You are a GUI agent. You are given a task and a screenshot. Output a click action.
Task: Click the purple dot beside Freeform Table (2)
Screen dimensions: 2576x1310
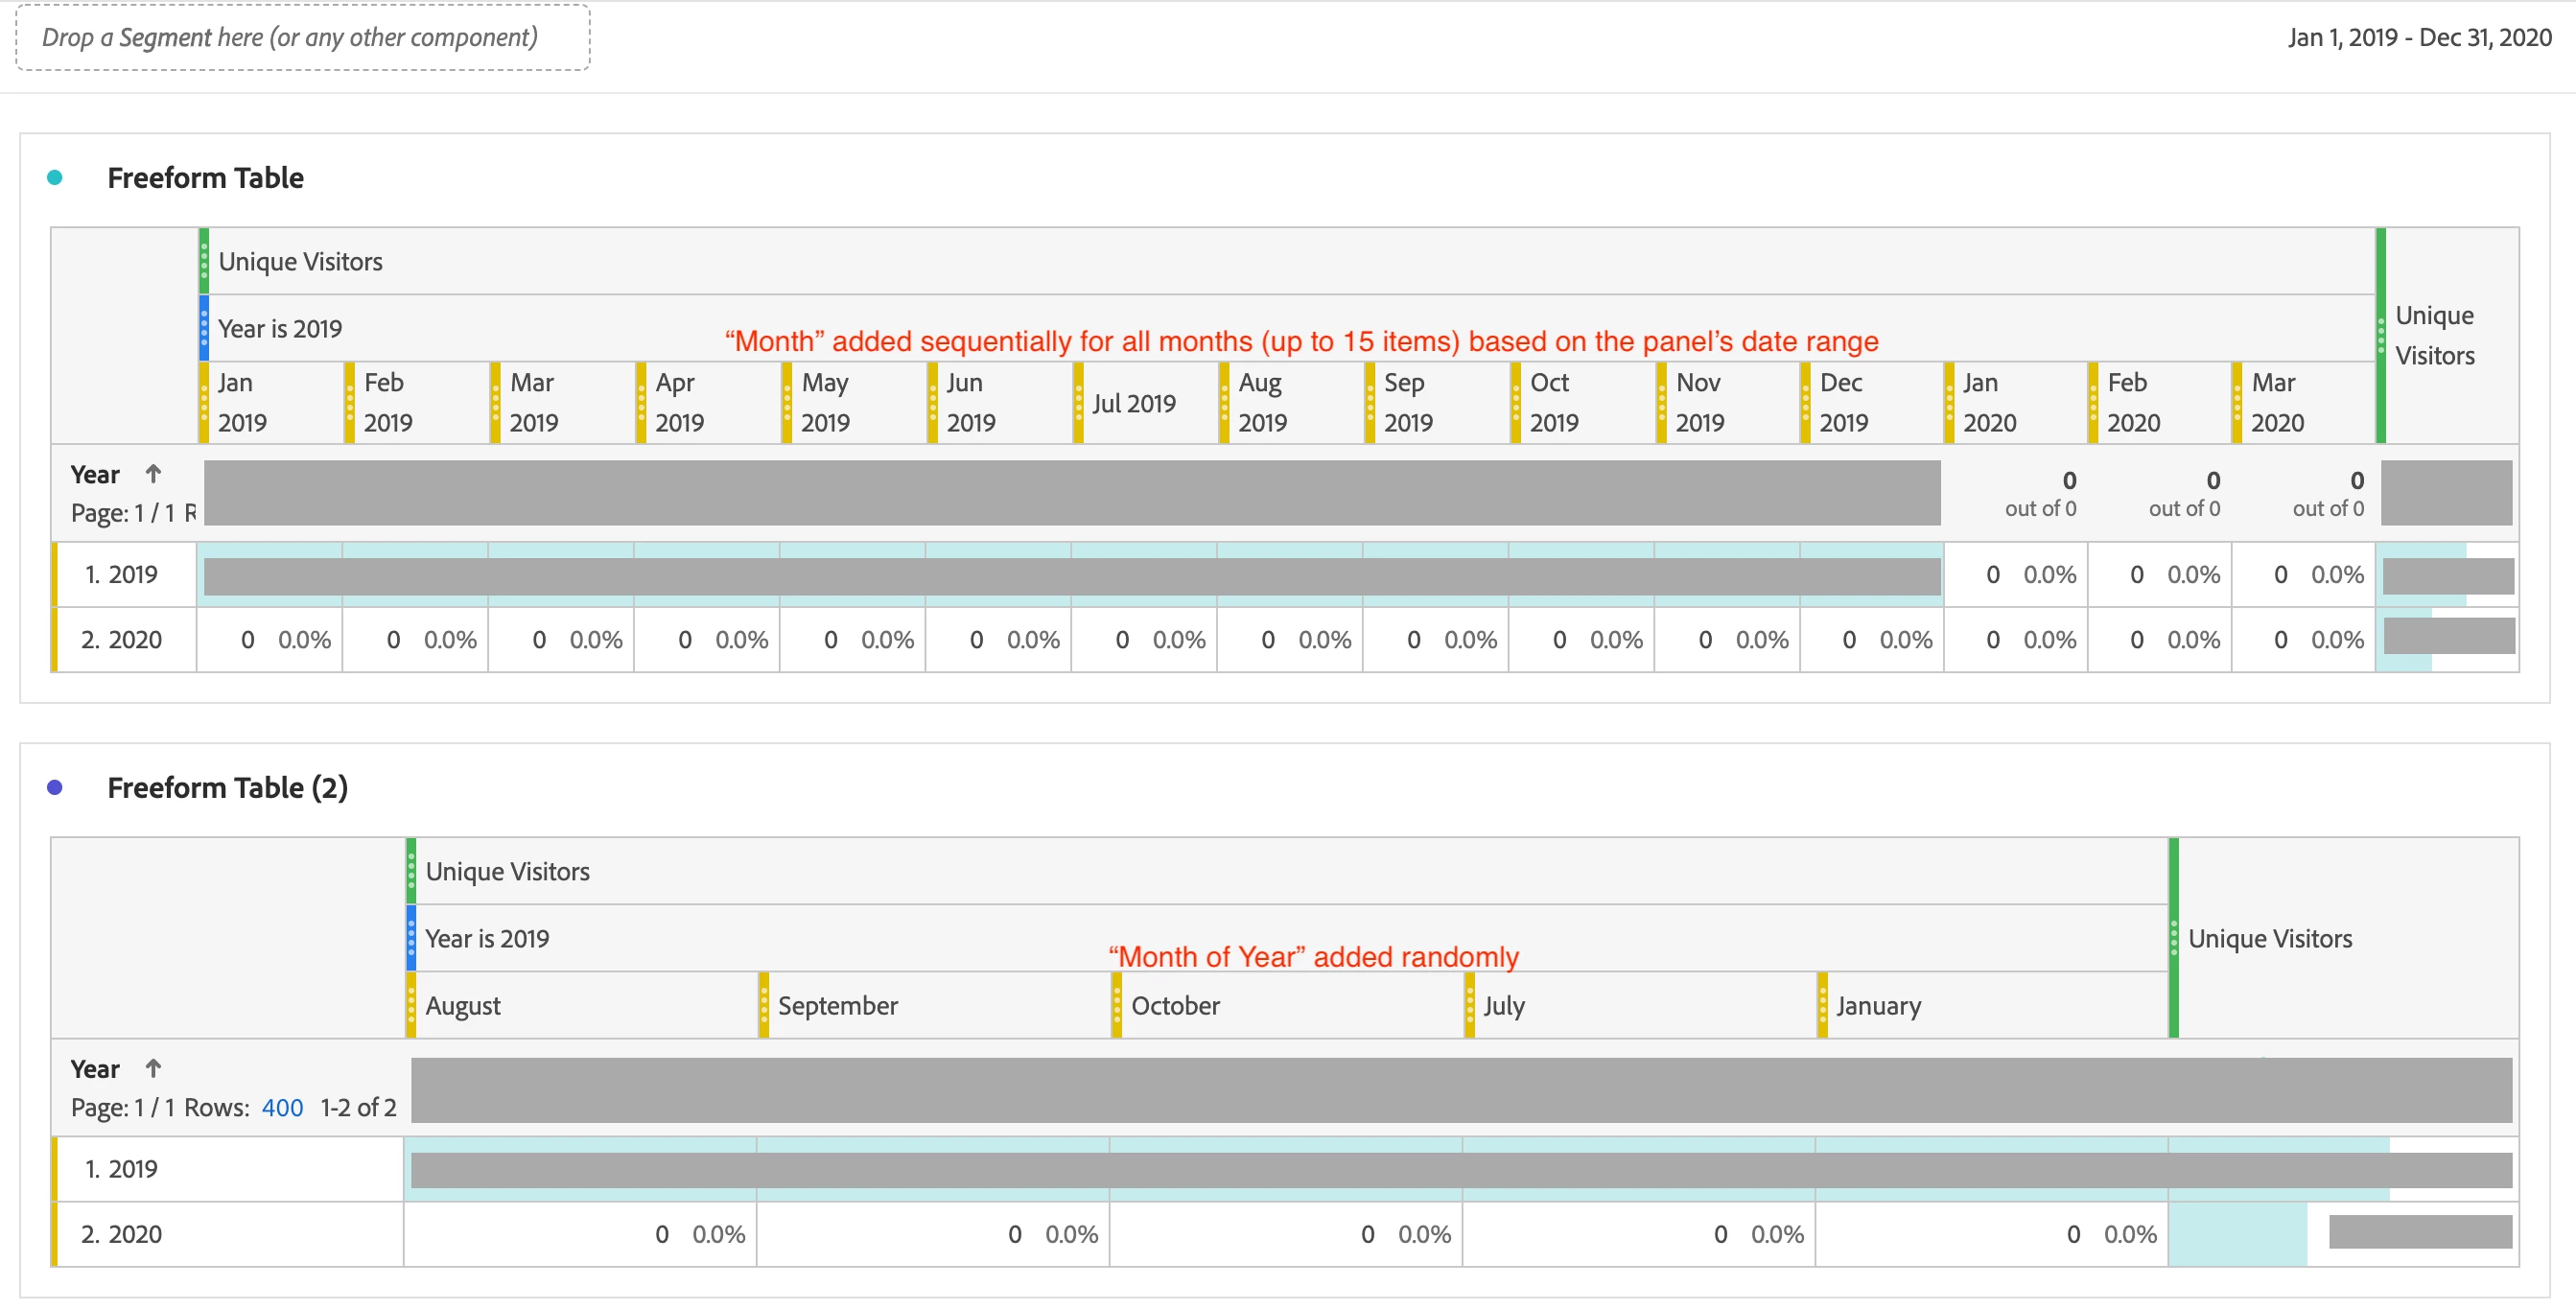(x=55, y=788)
